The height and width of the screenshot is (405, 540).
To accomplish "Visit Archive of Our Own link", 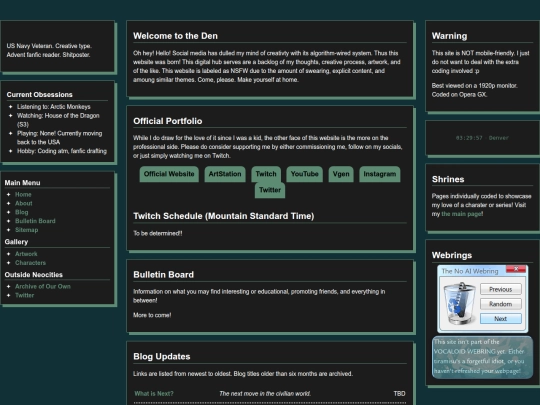I will [x=43, y=287].
